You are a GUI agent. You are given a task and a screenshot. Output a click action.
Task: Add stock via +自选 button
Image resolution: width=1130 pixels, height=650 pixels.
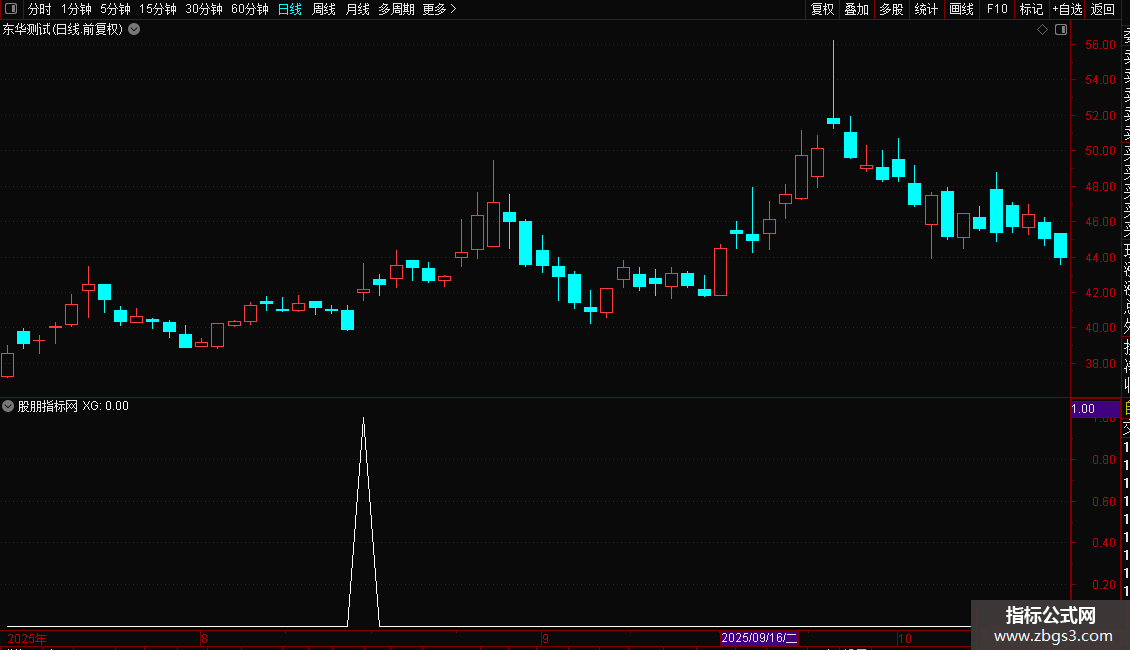click(x=1067, y=9)
